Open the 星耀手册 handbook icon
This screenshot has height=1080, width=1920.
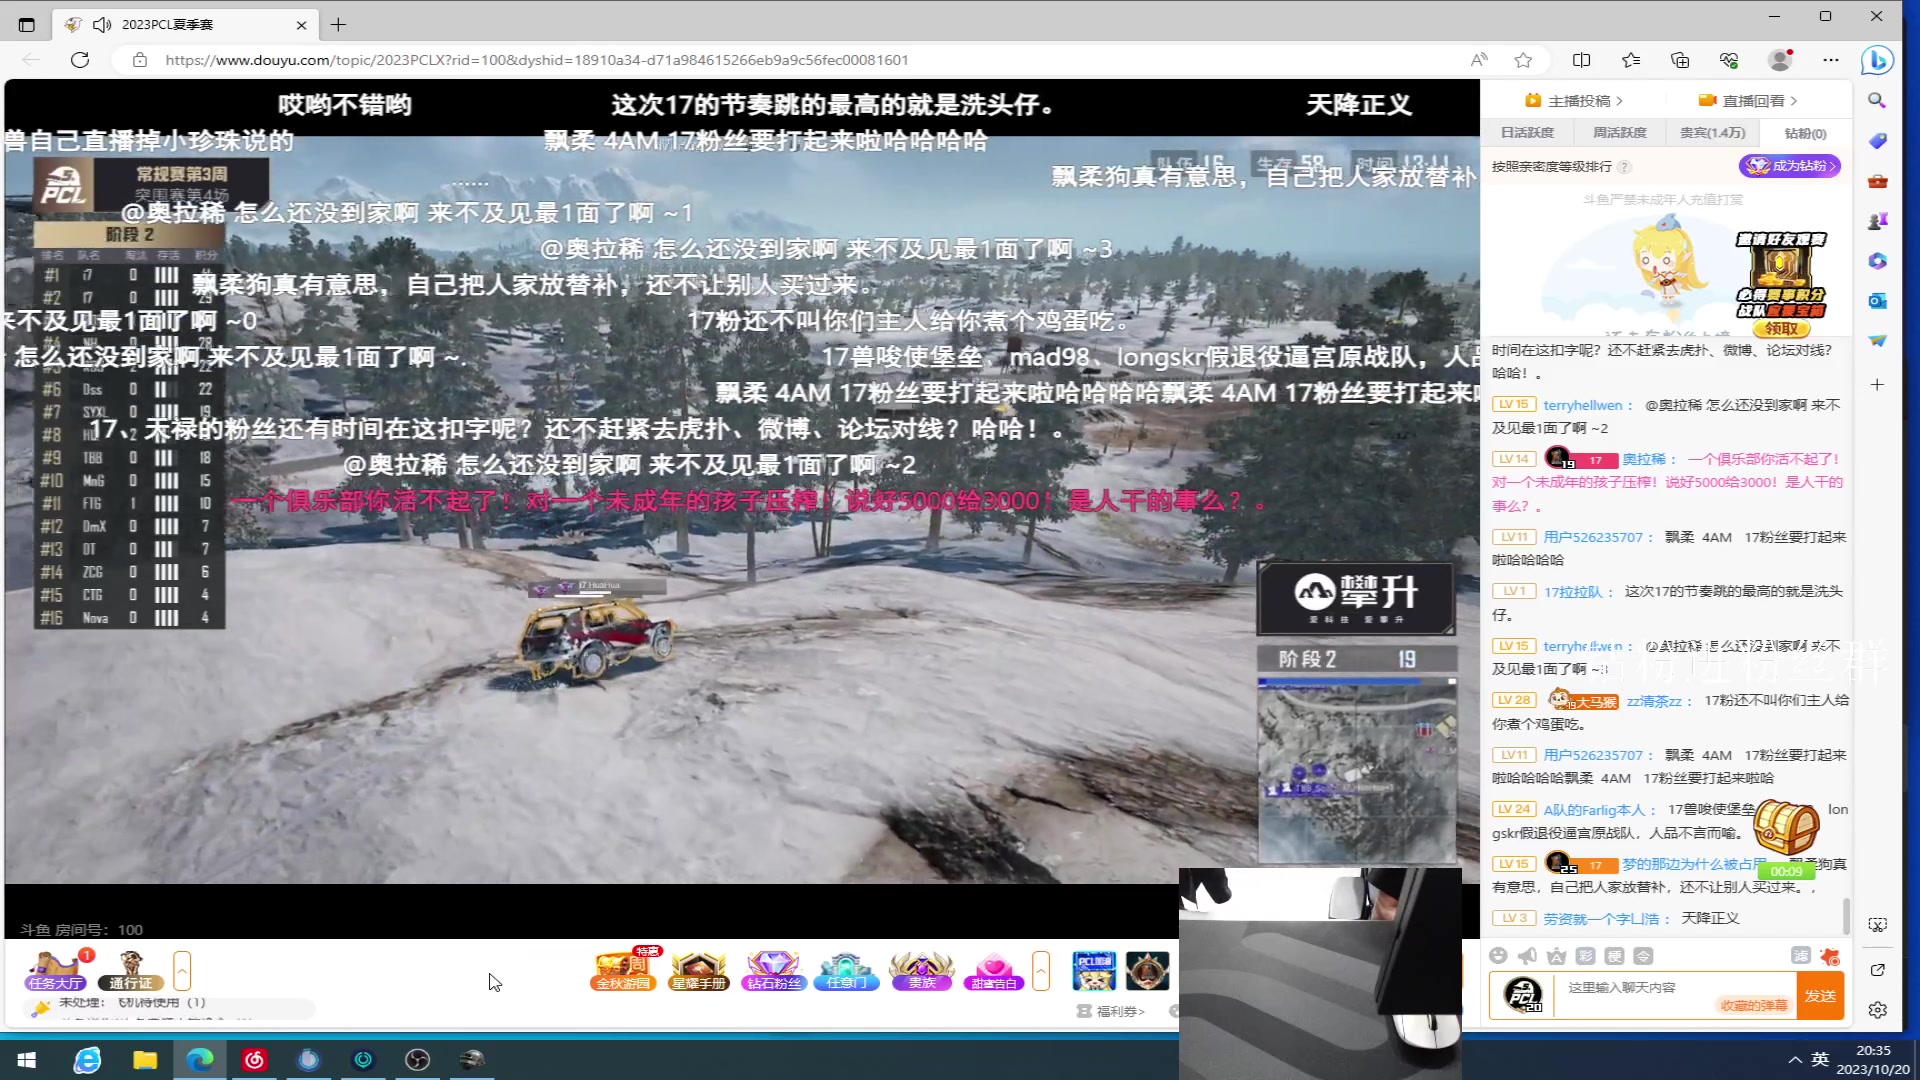coord(699,970)
